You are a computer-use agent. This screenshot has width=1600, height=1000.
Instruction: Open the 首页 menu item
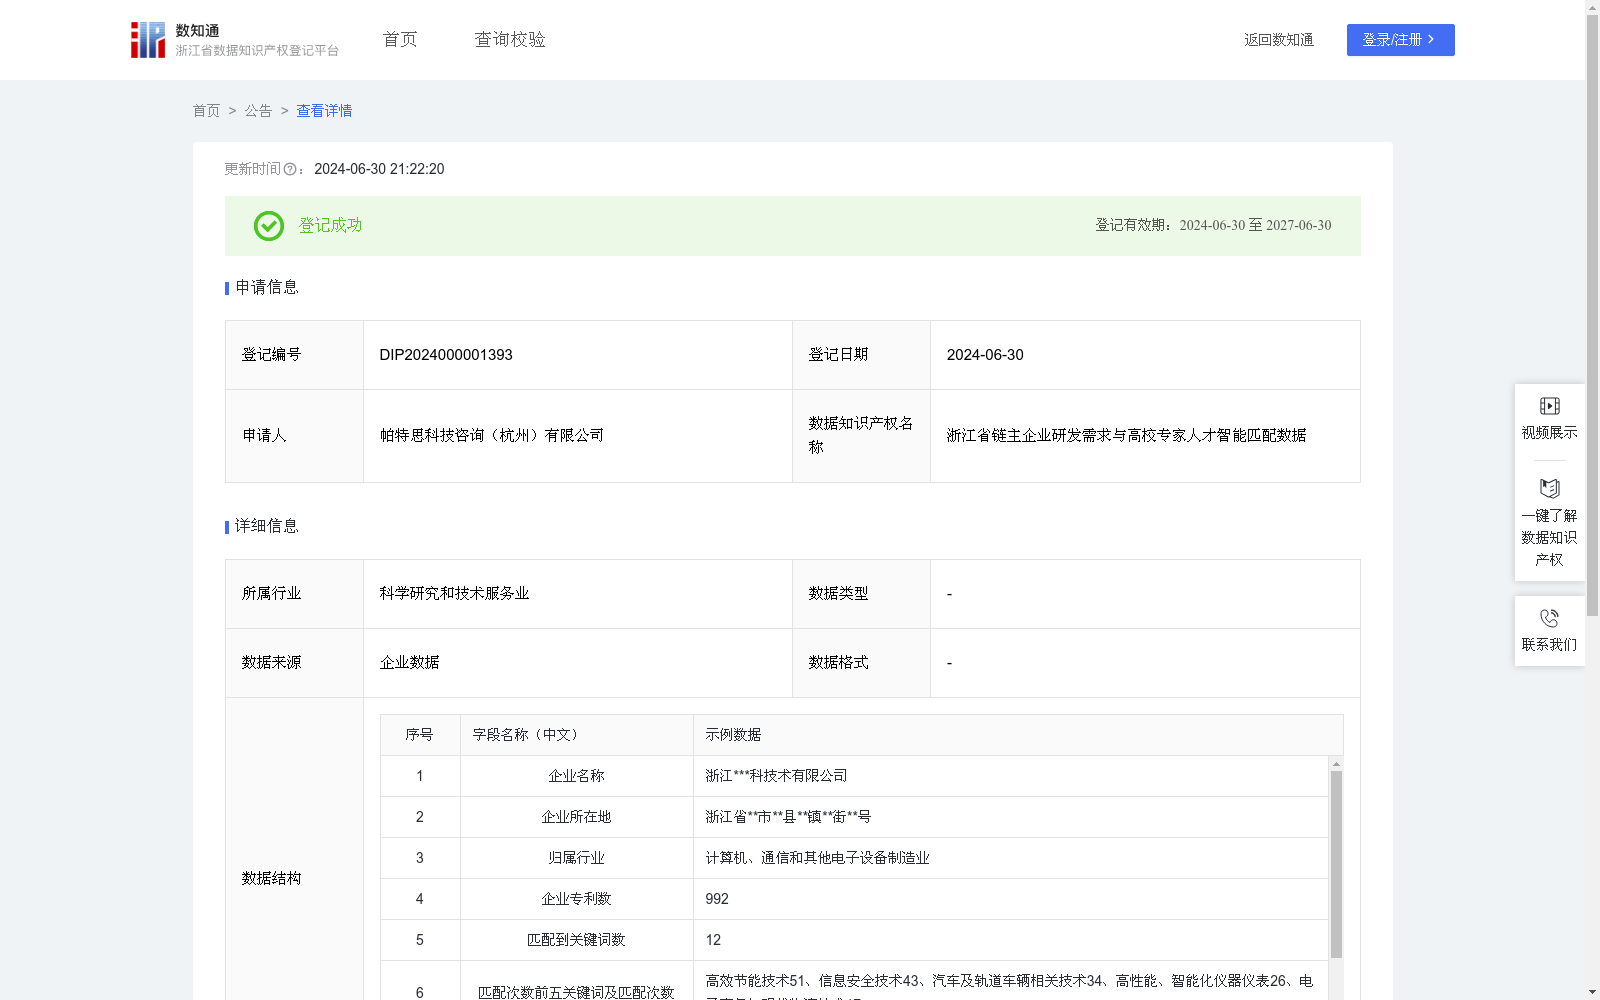coord(400,40)
